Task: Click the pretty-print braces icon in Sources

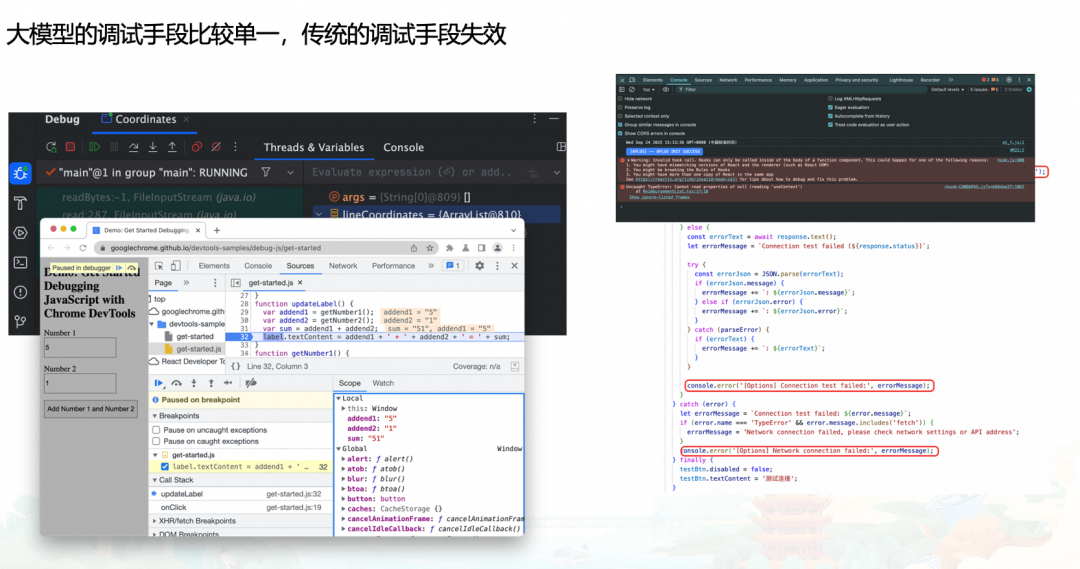Action: (x=236, y=366)
